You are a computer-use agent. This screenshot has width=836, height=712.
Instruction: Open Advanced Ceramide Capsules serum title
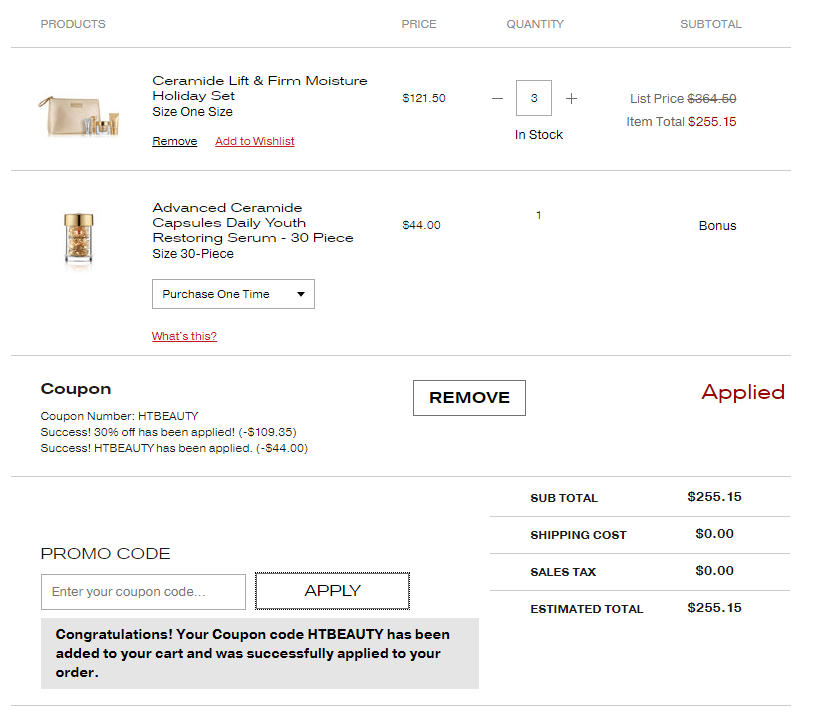[252, 223]
